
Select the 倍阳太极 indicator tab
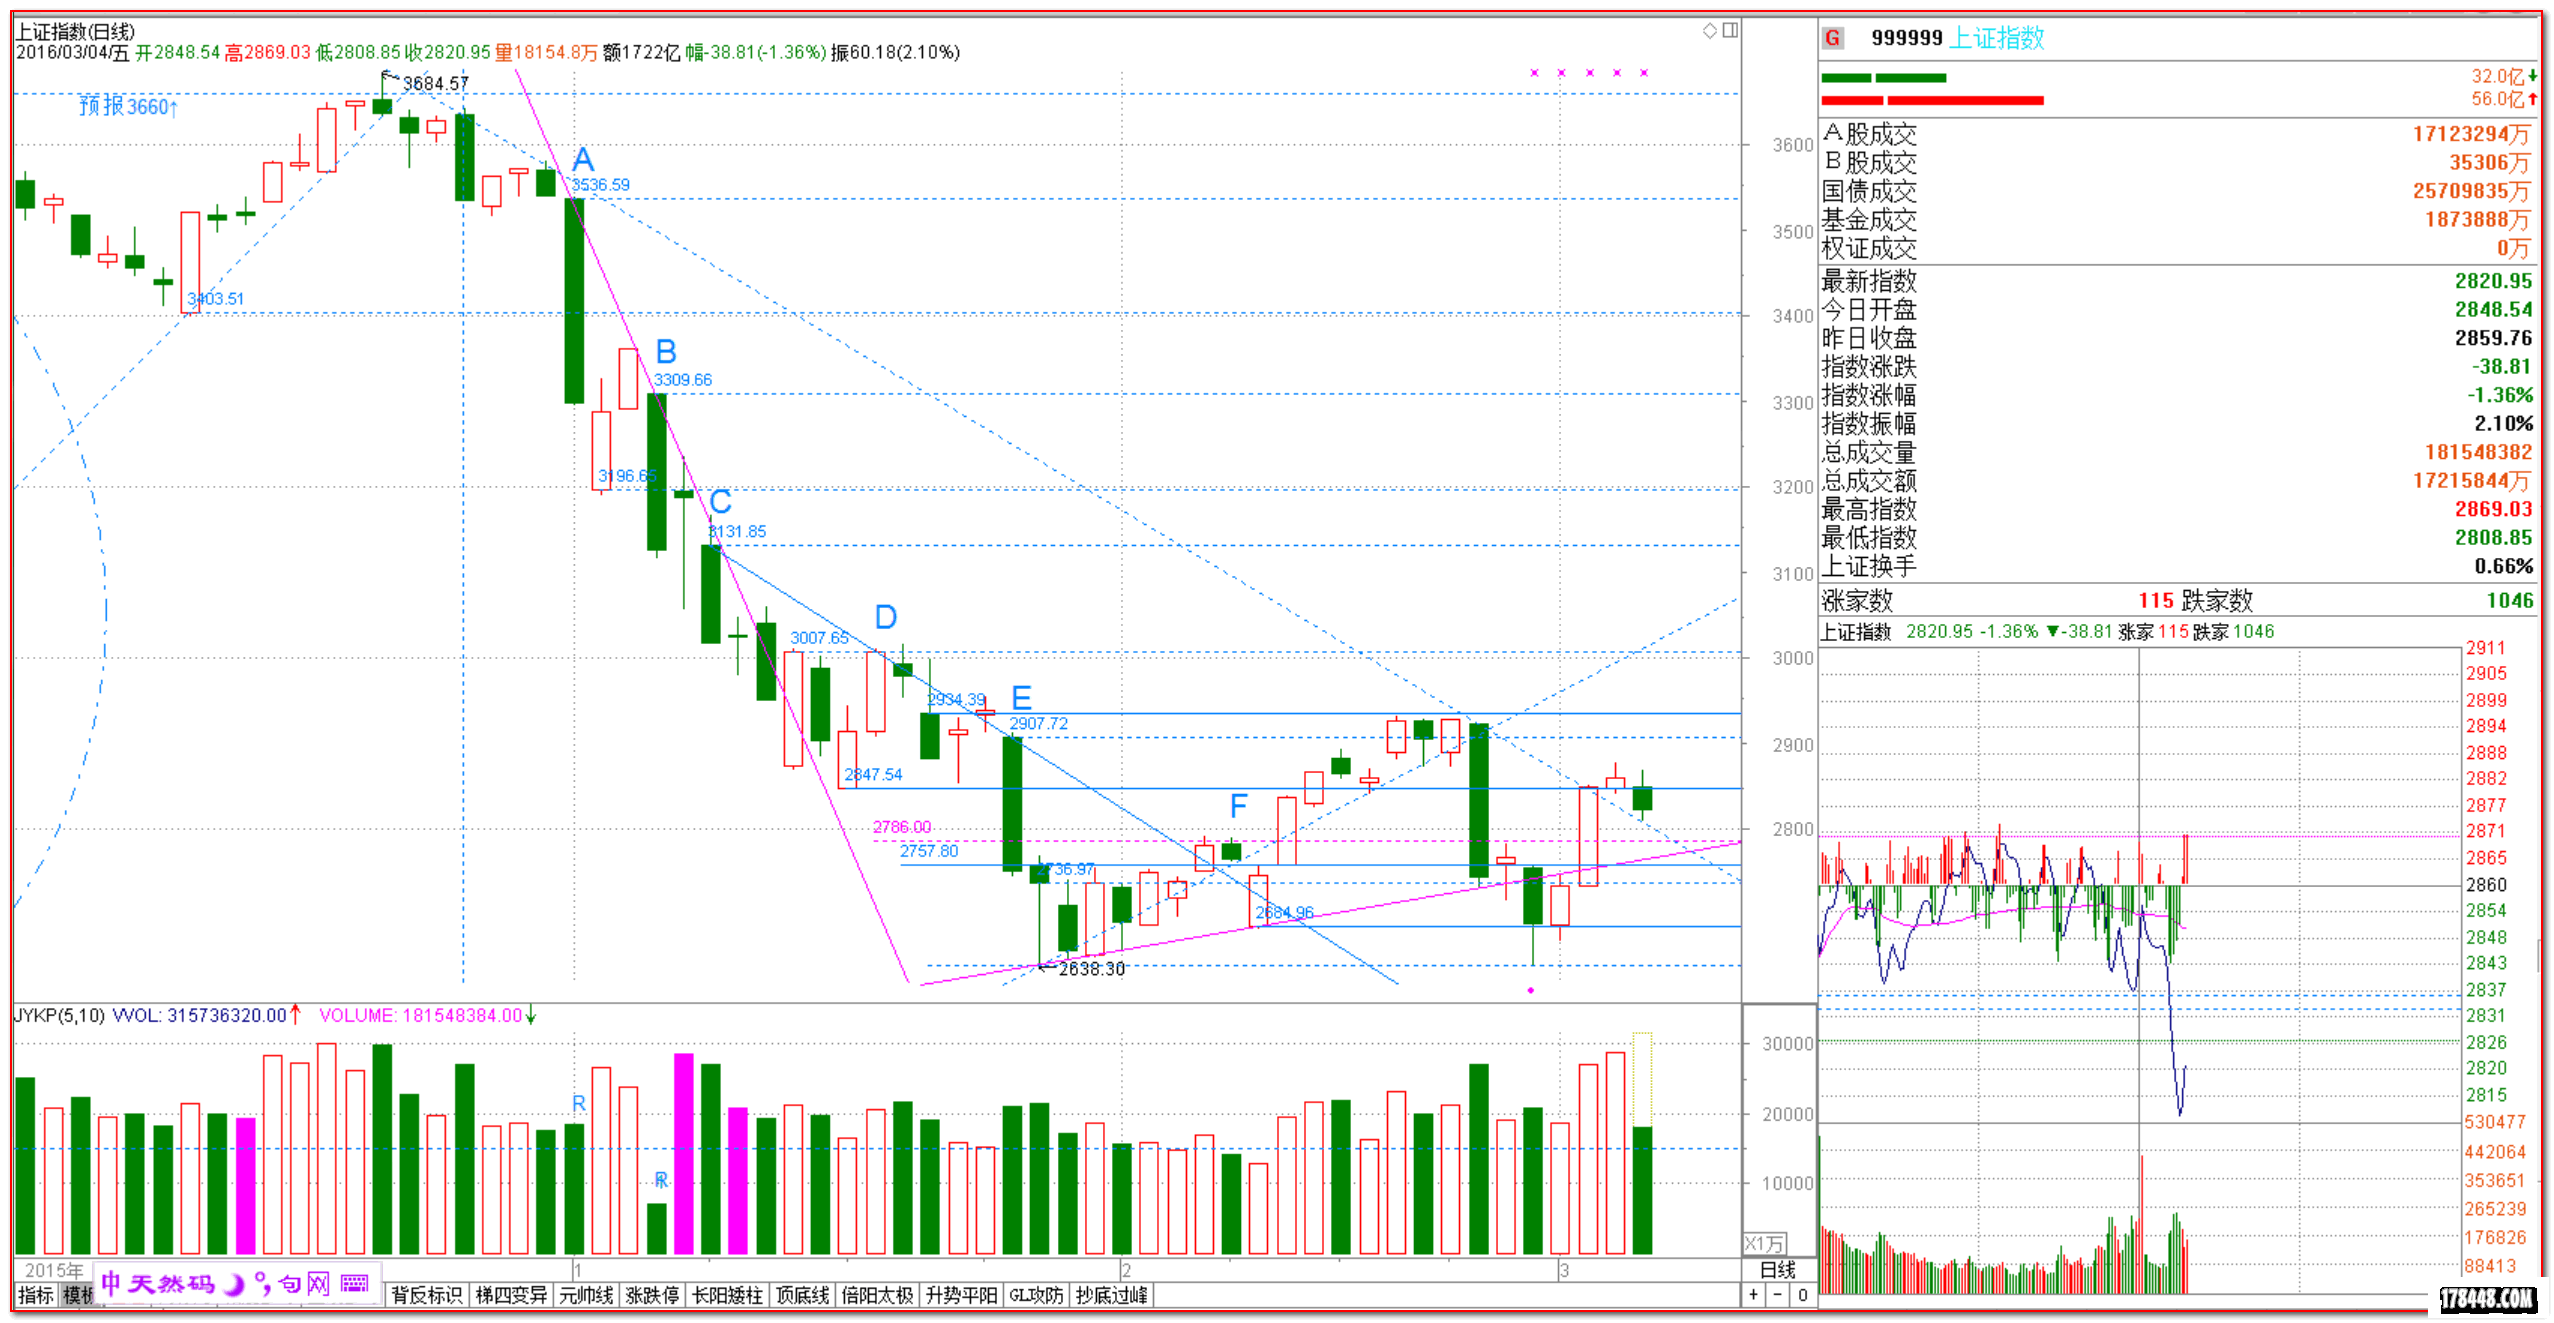(x=877, y=1295)
